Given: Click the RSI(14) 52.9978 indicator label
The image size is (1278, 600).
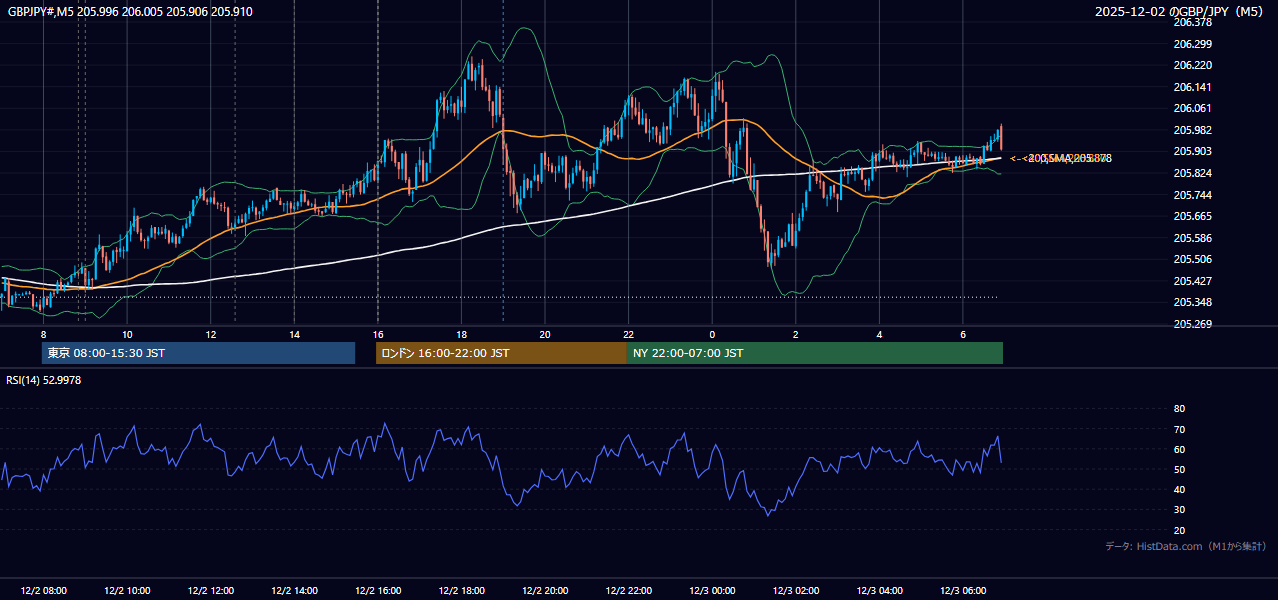Looking at the screenshot, I should click(44, 380).
